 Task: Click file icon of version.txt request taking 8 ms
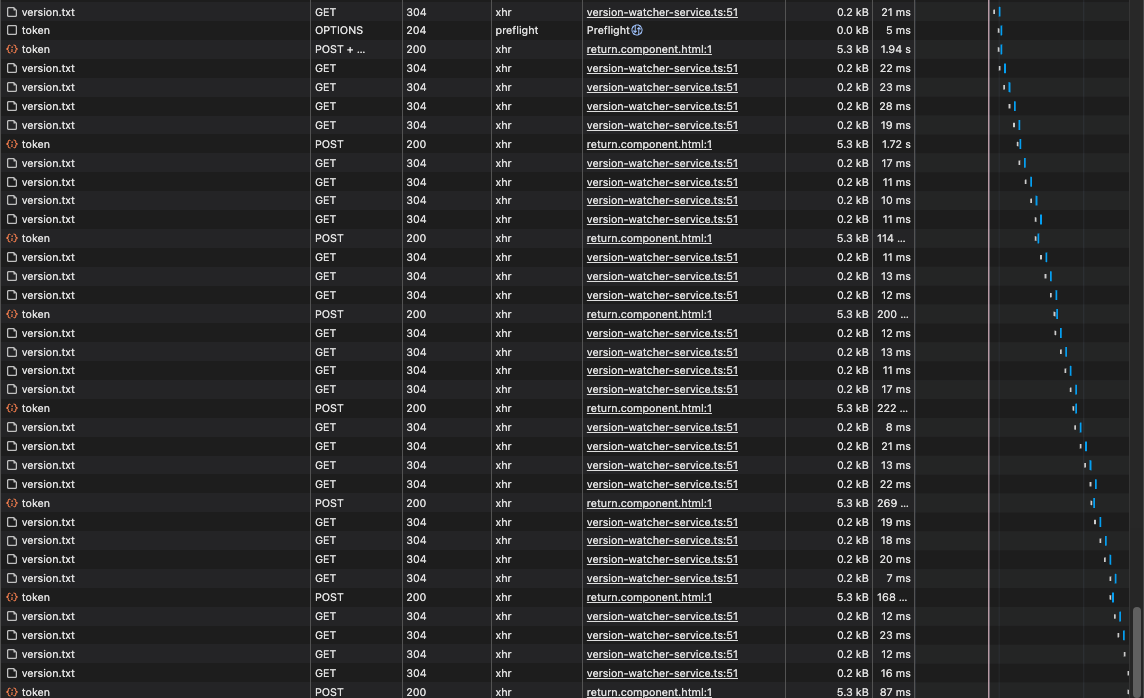(12, 427)
